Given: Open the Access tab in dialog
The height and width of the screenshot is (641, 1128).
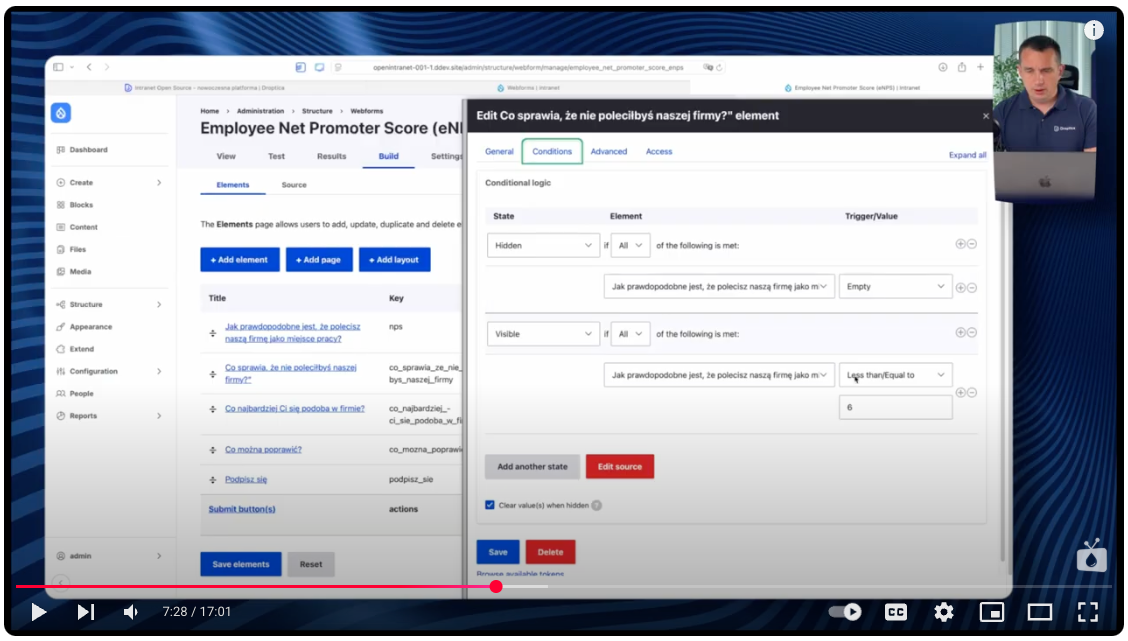Looking at the screenshot, I should tap(659, 152).
